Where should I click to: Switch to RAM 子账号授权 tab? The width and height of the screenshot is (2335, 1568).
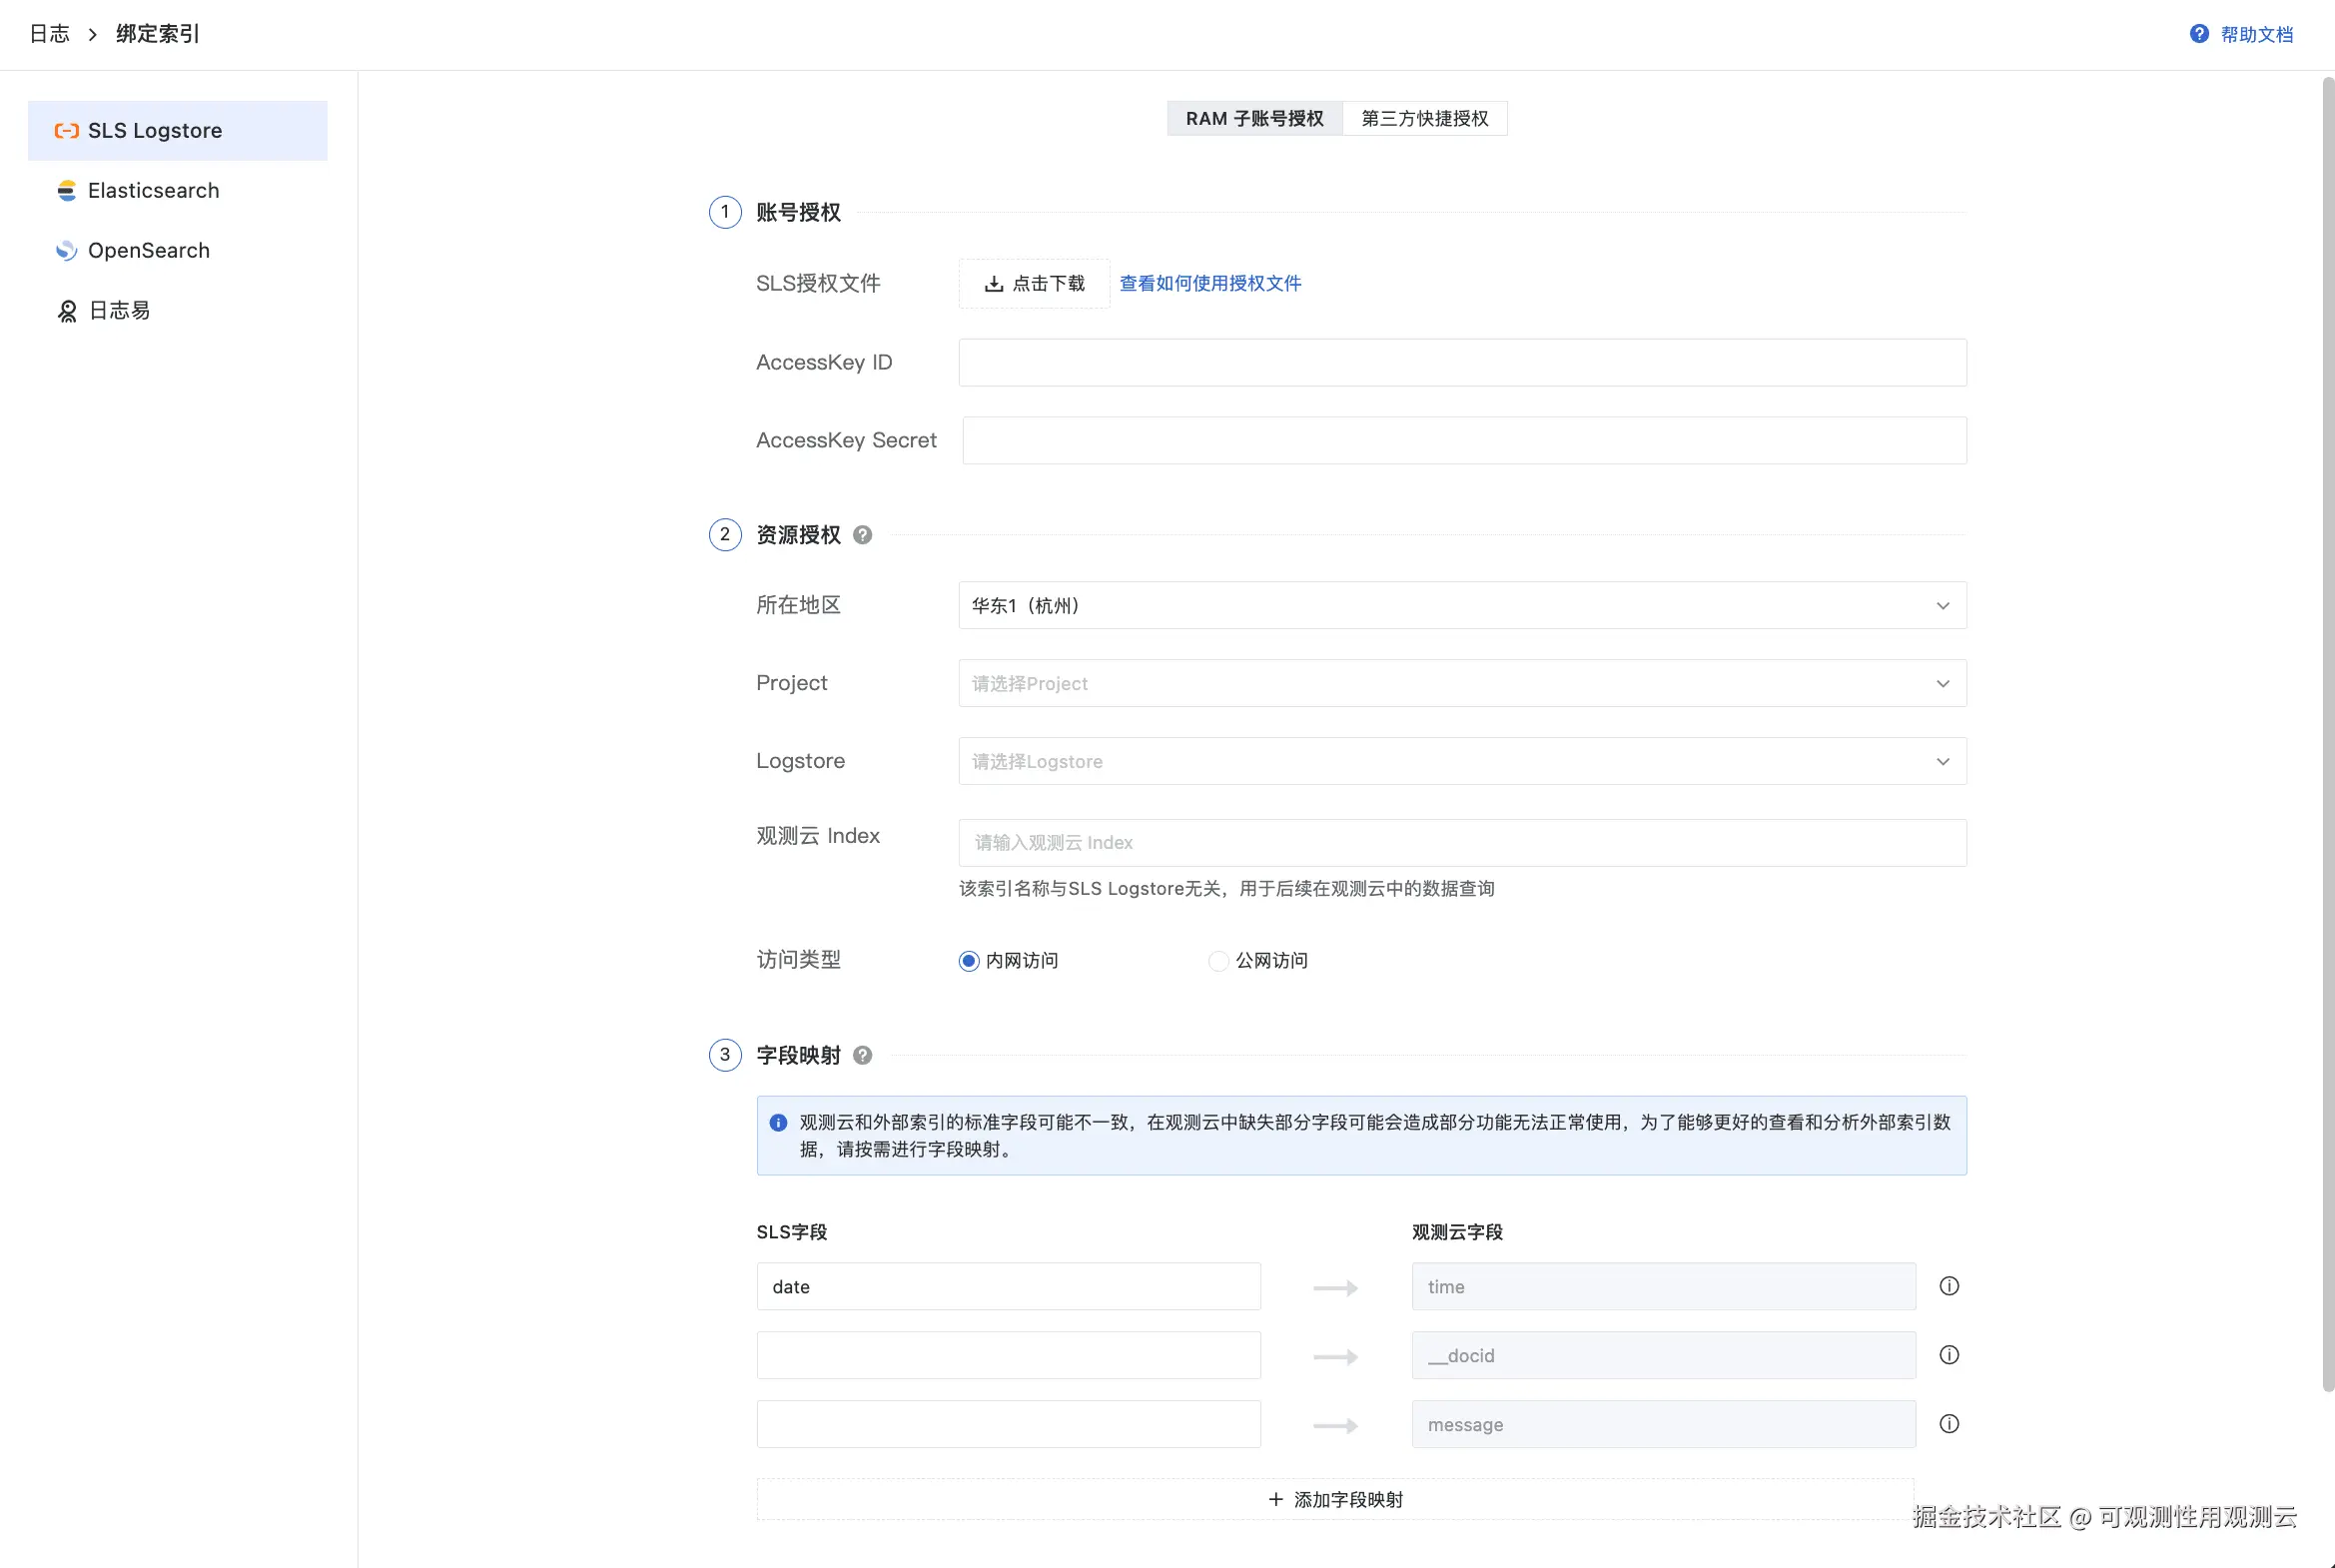(x=1254, y=118)
